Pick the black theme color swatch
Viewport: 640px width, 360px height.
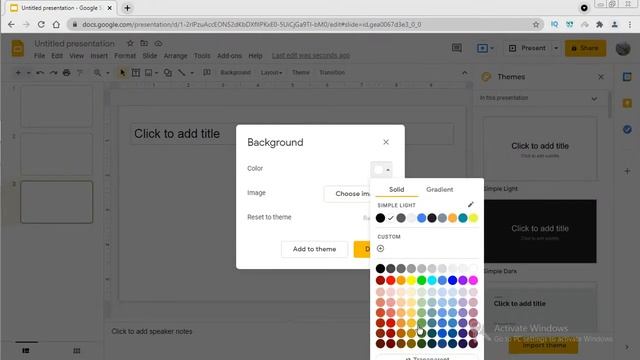click(380, 218)
